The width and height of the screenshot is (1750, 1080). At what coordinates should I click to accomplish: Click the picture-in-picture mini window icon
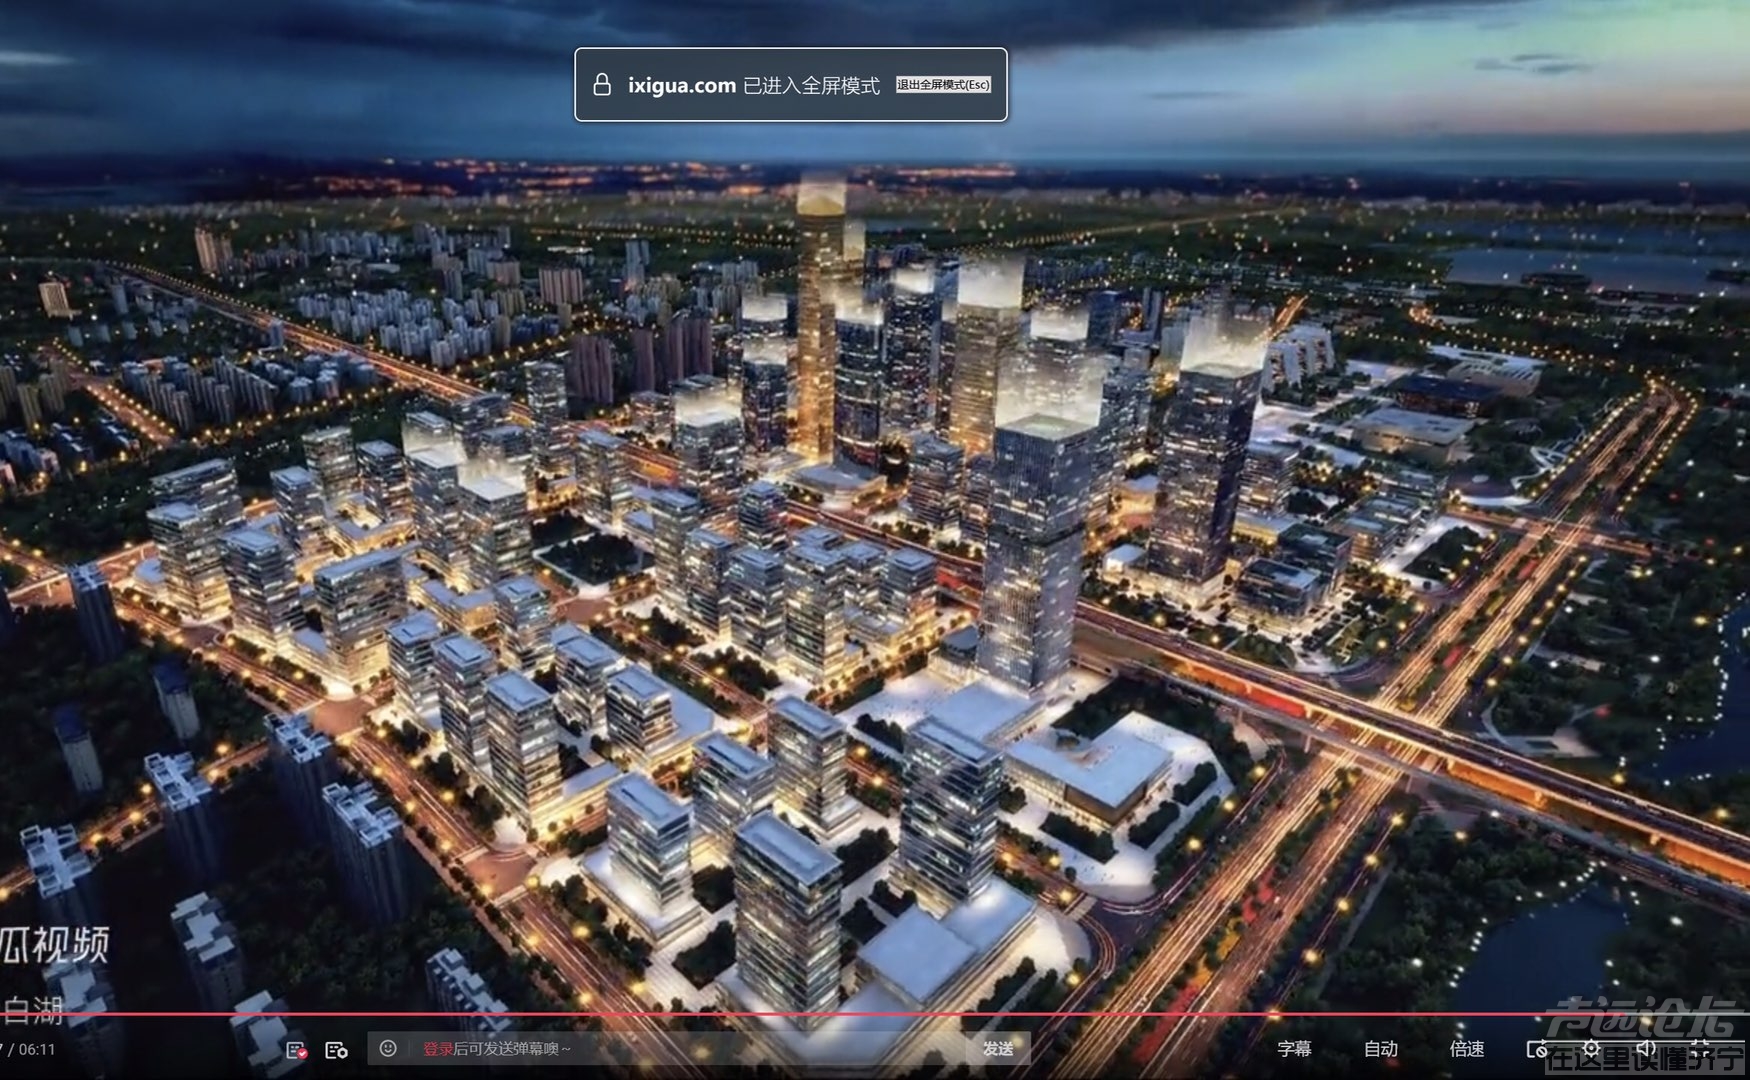tap(1537, 1049)
